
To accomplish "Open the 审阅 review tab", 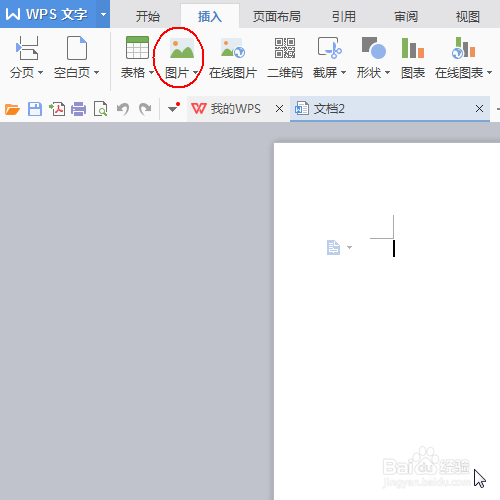I will 406,16.
